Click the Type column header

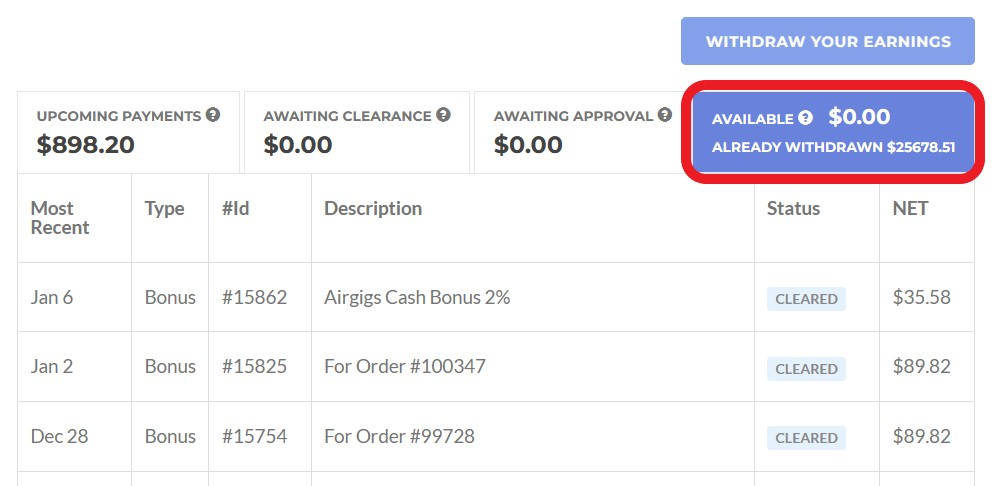(x=165, y=208)
